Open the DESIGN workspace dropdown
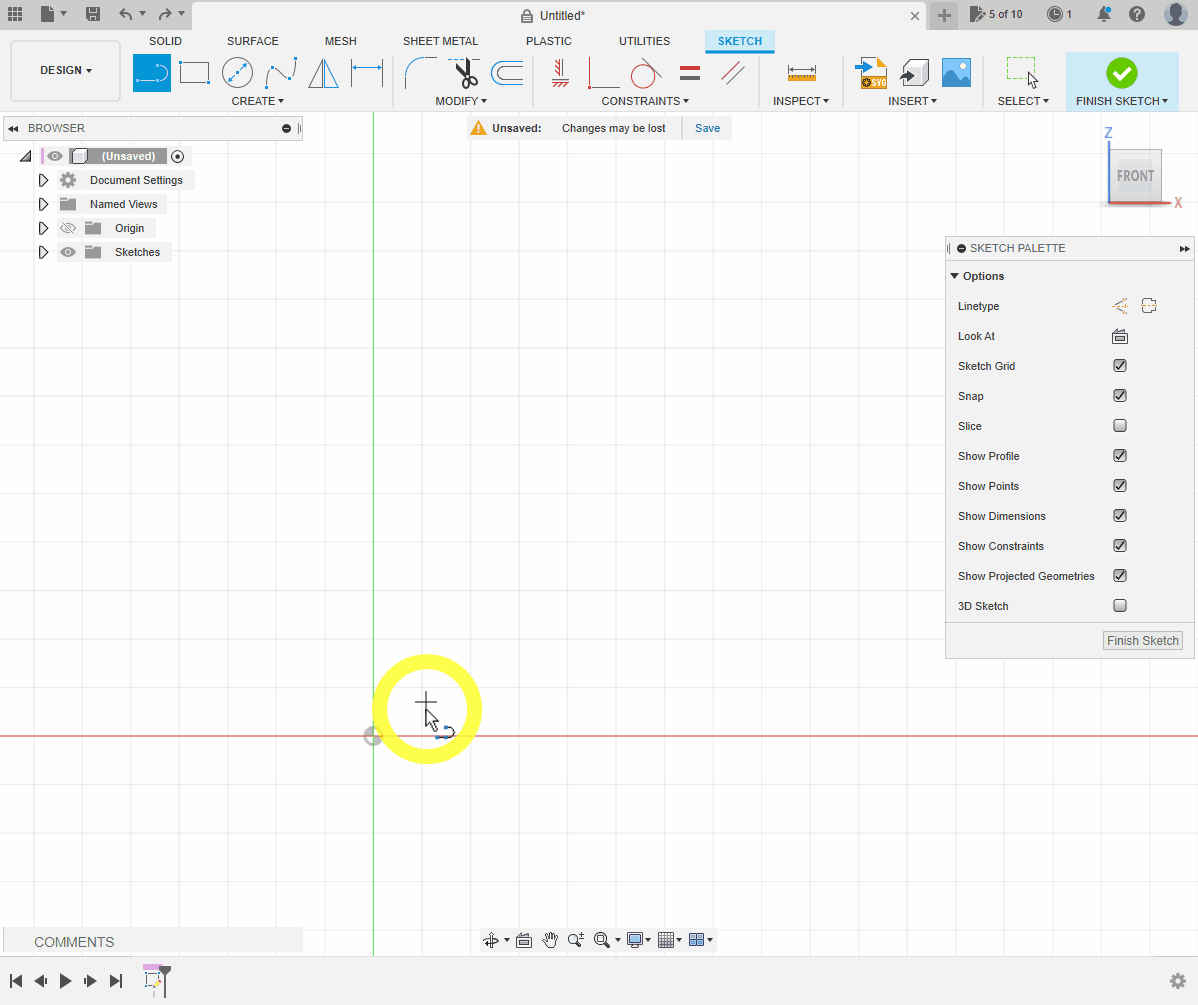 coord(66,71)
